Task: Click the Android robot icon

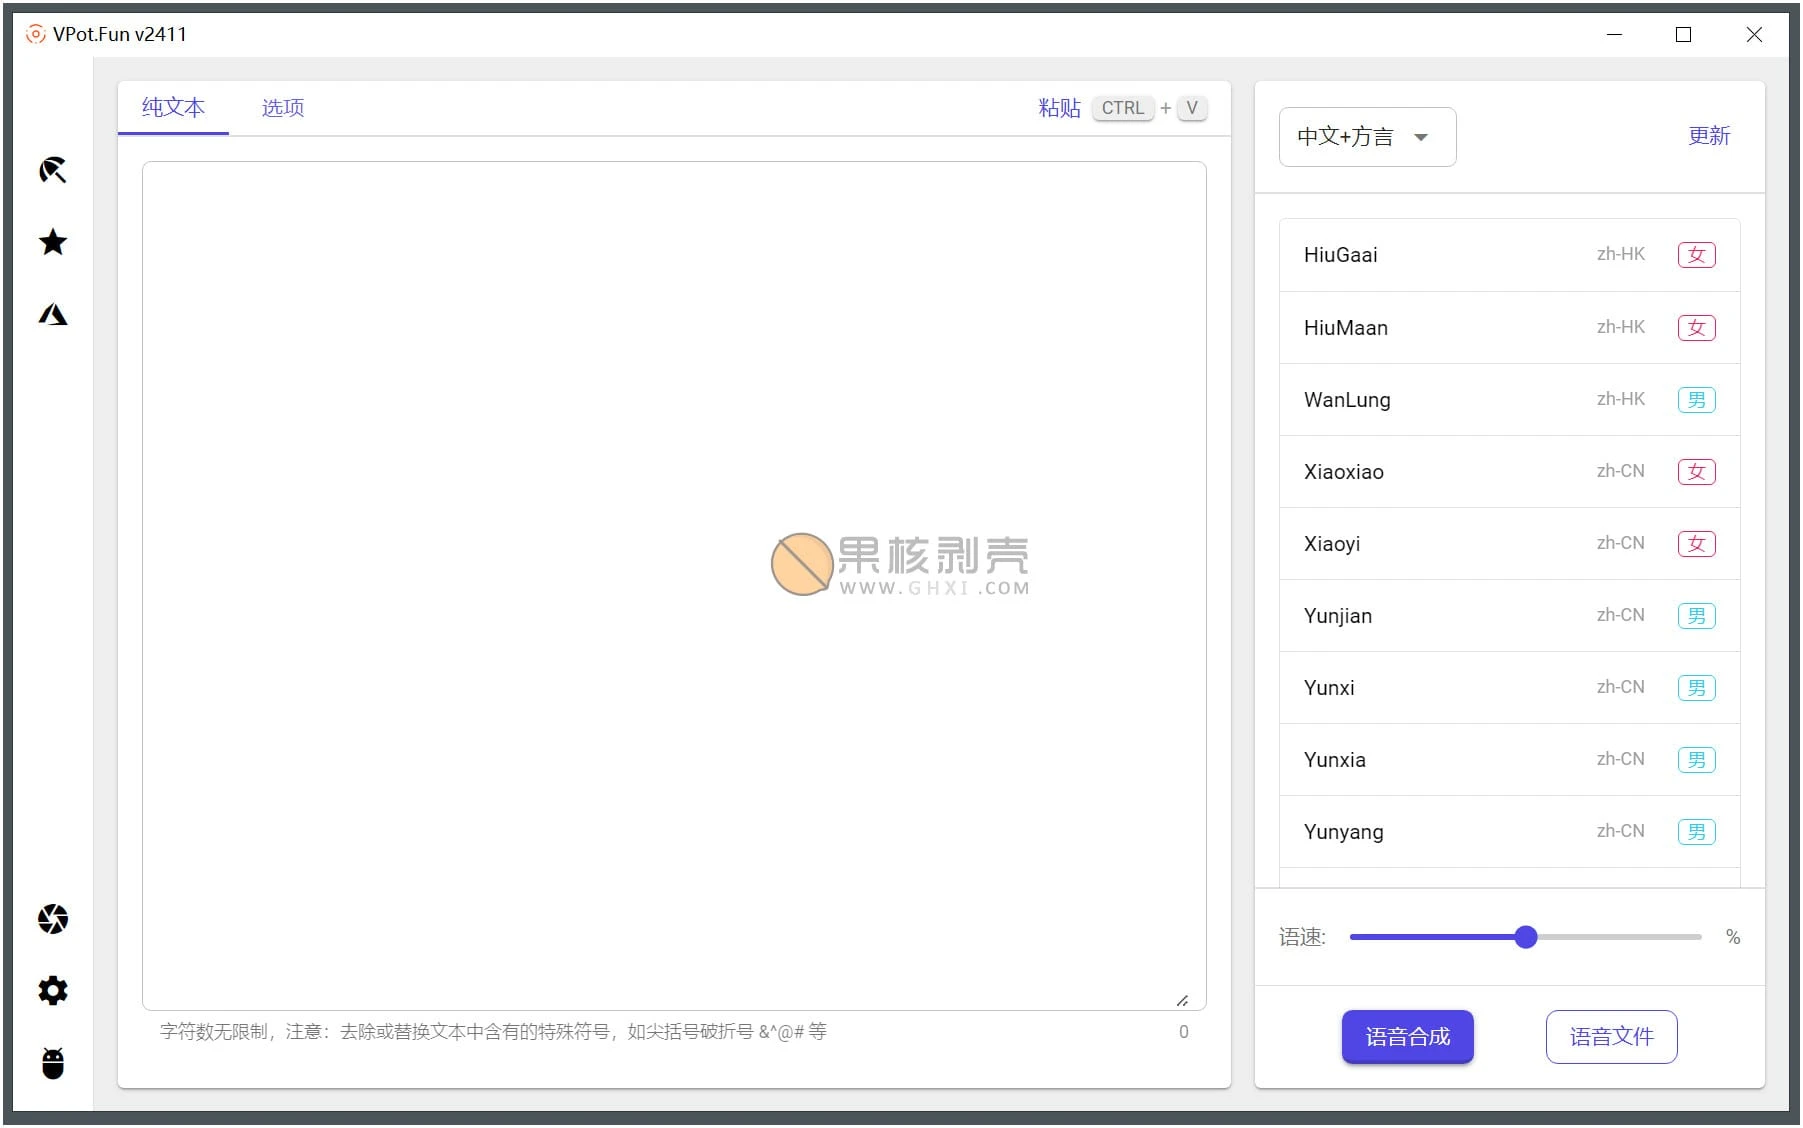Action: click(x=52, y=1063)
